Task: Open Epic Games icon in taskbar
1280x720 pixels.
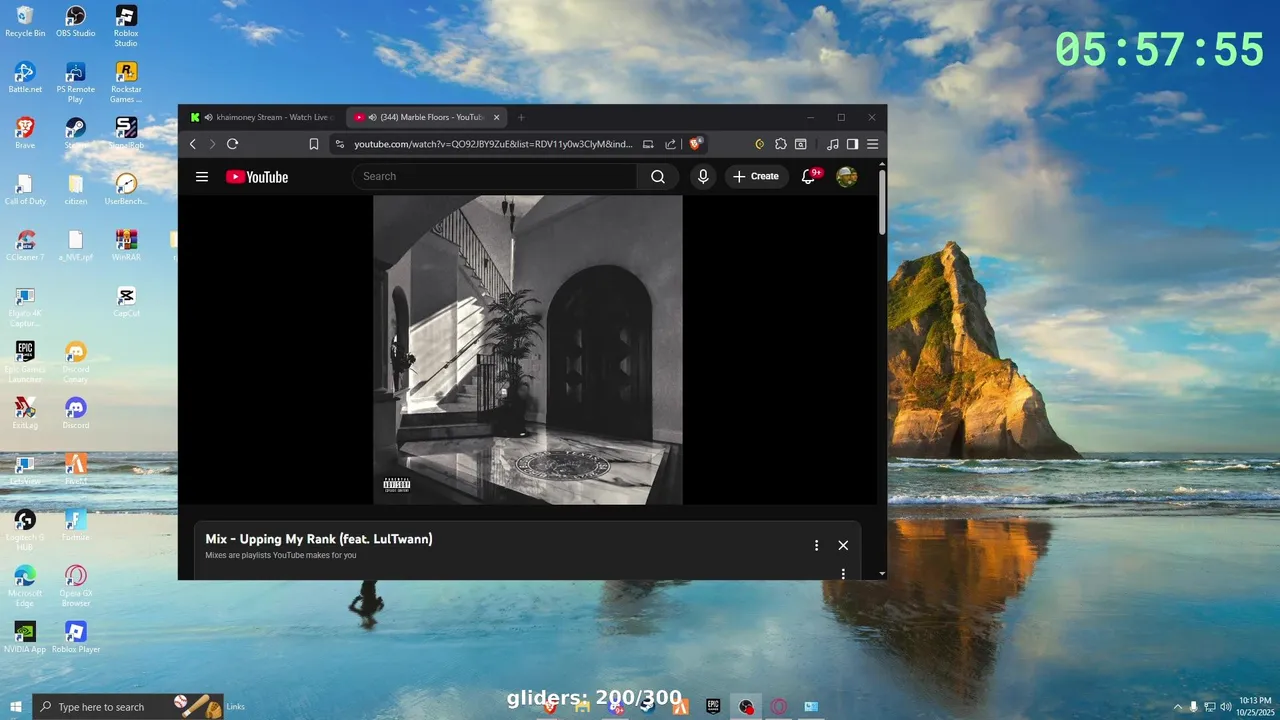Action: 713,706
